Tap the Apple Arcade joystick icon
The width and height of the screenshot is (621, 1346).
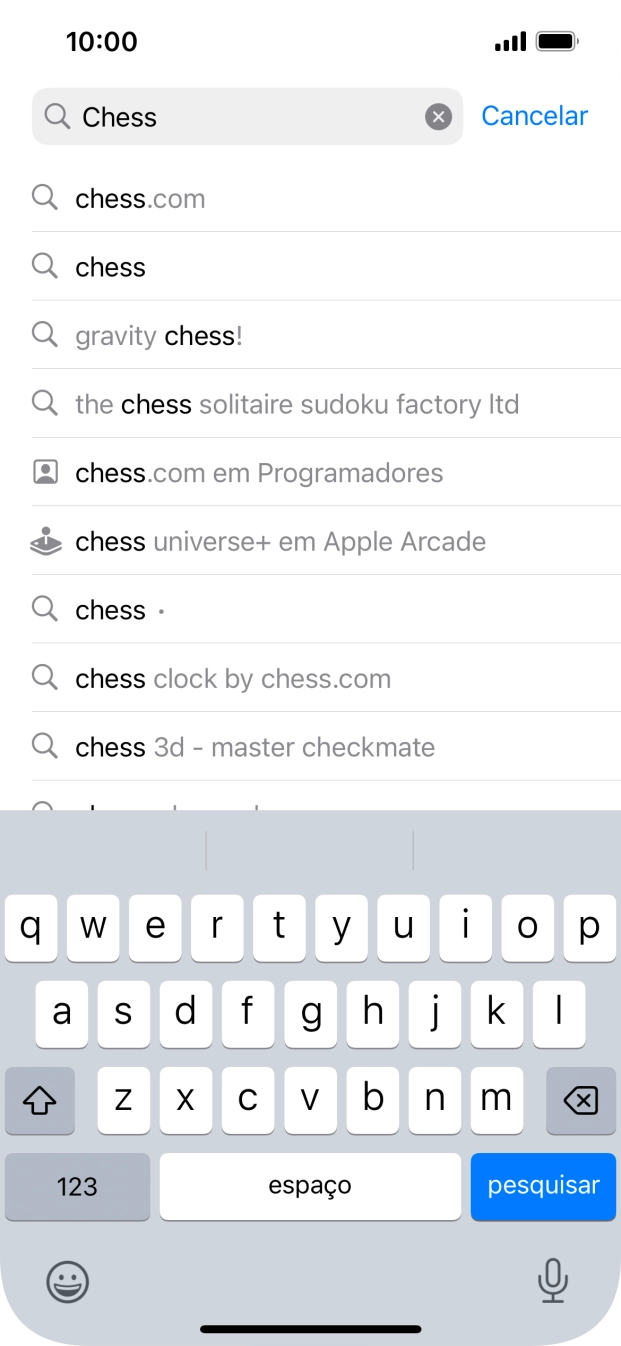coord(45,541)
